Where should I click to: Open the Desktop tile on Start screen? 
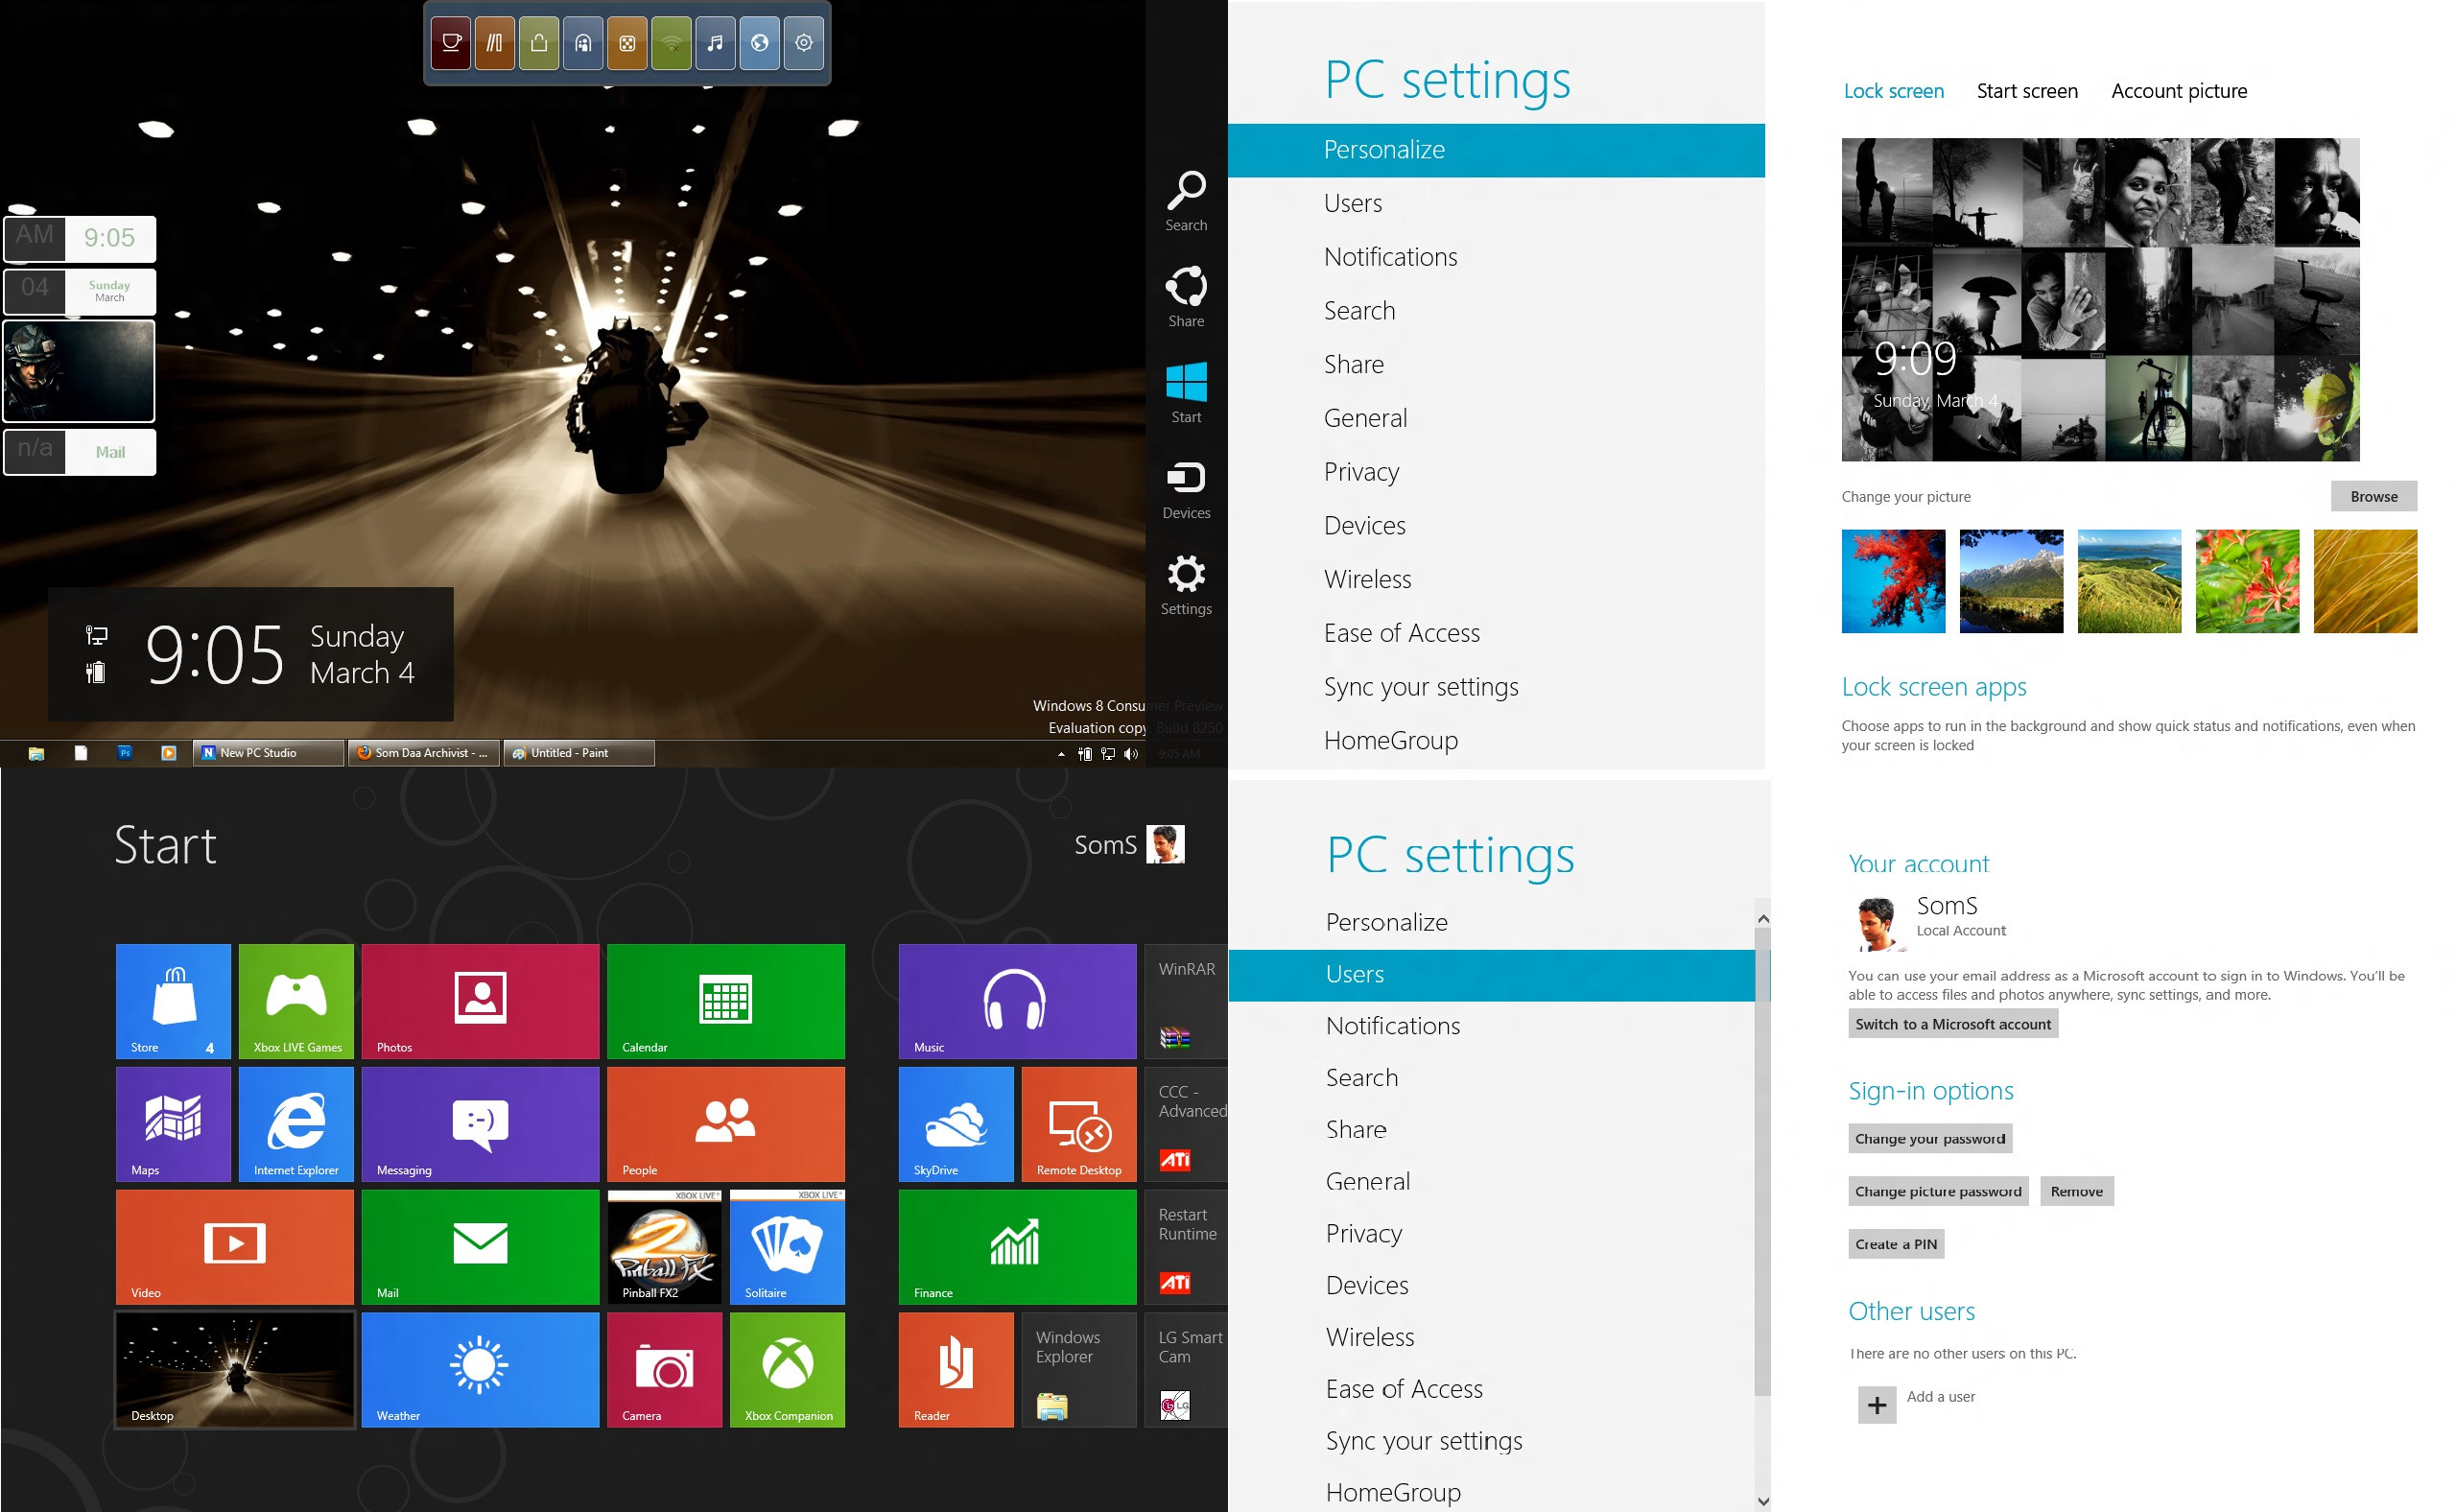235,1370
